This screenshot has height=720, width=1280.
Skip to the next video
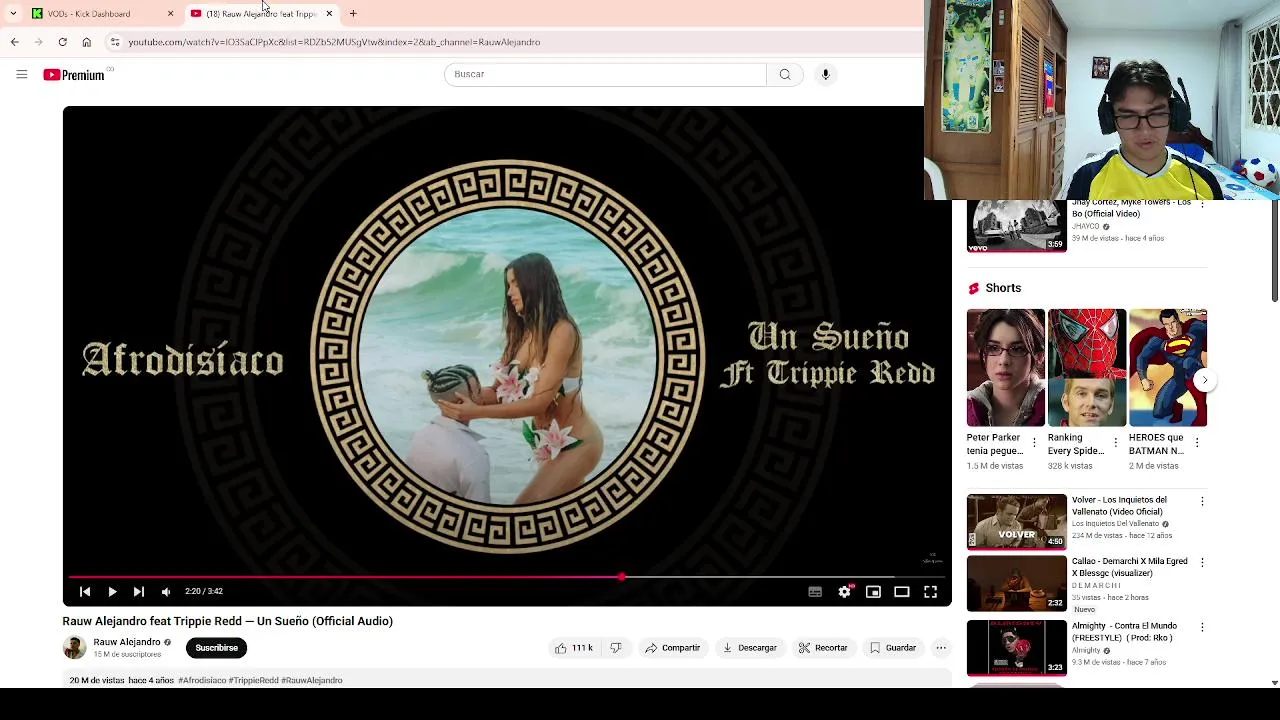click(139, 592)
